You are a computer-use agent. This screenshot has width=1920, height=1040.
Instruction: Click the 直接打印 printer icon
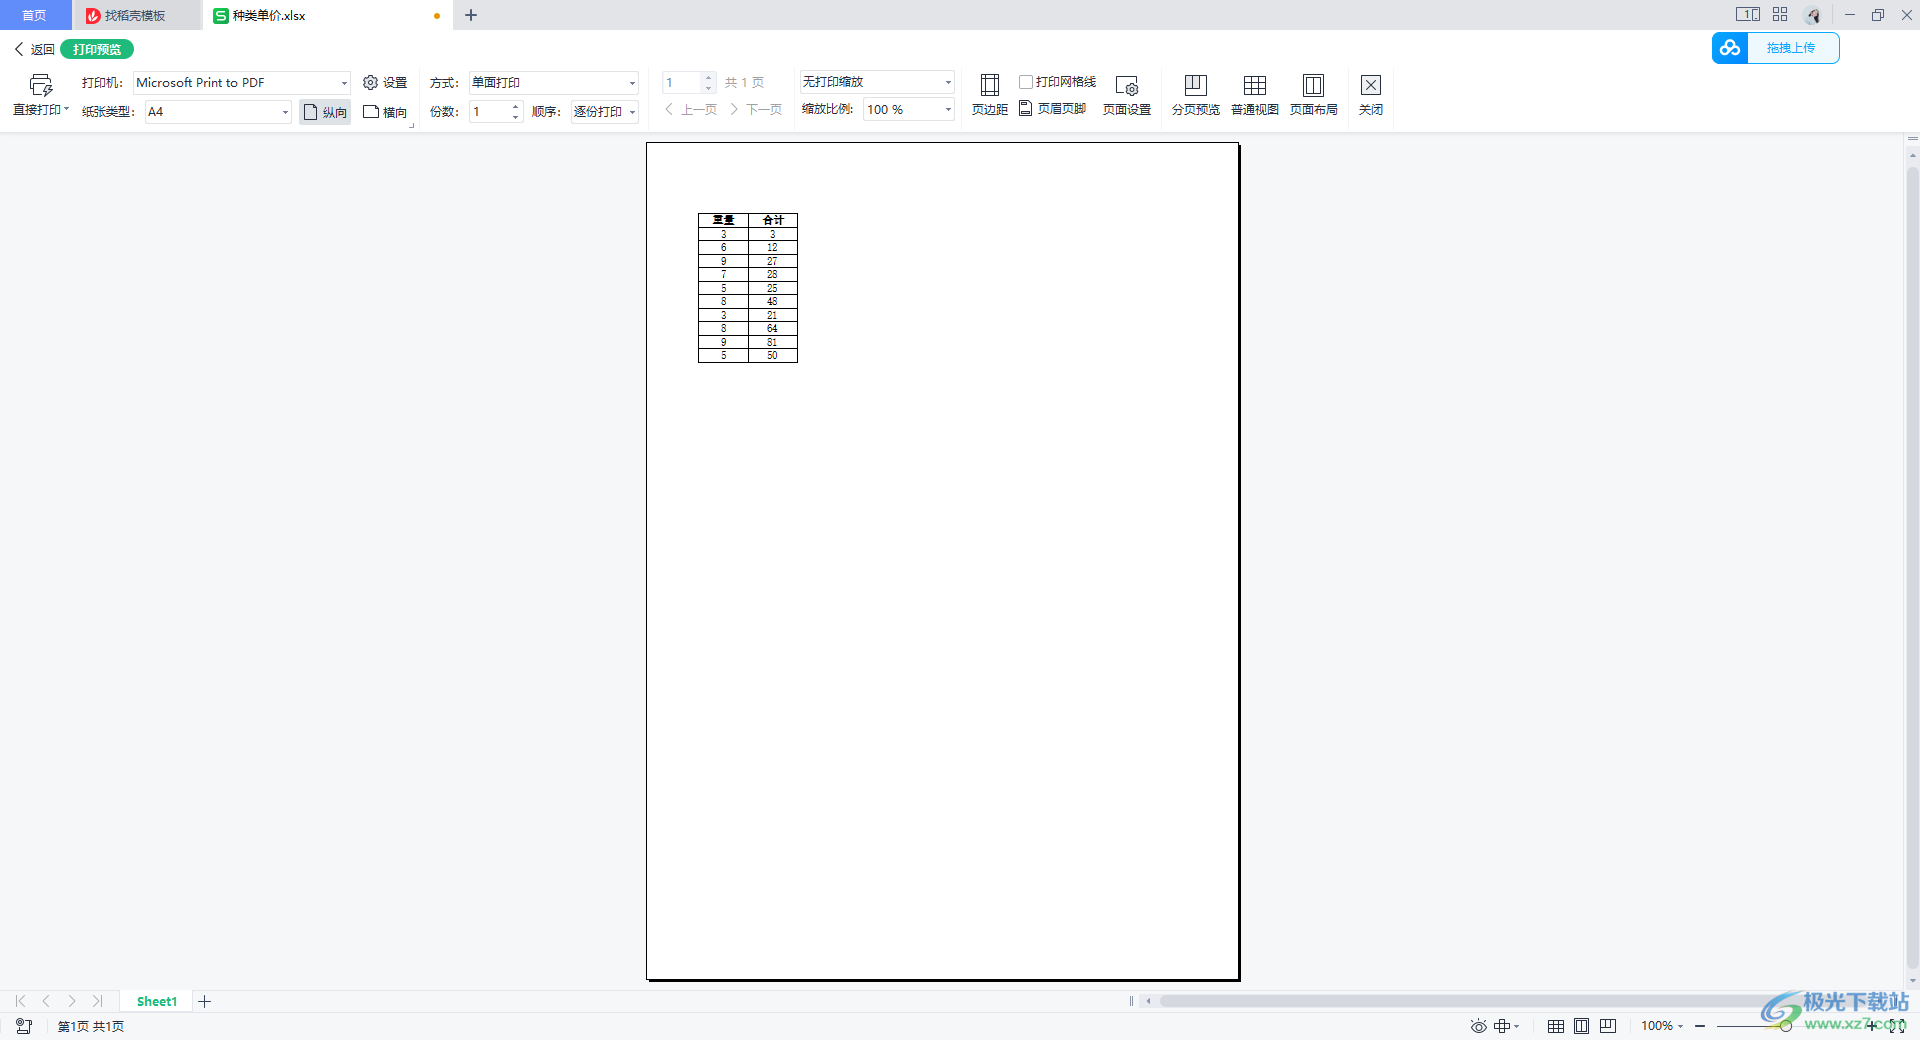pyautogui.click(x=40, y=85)
